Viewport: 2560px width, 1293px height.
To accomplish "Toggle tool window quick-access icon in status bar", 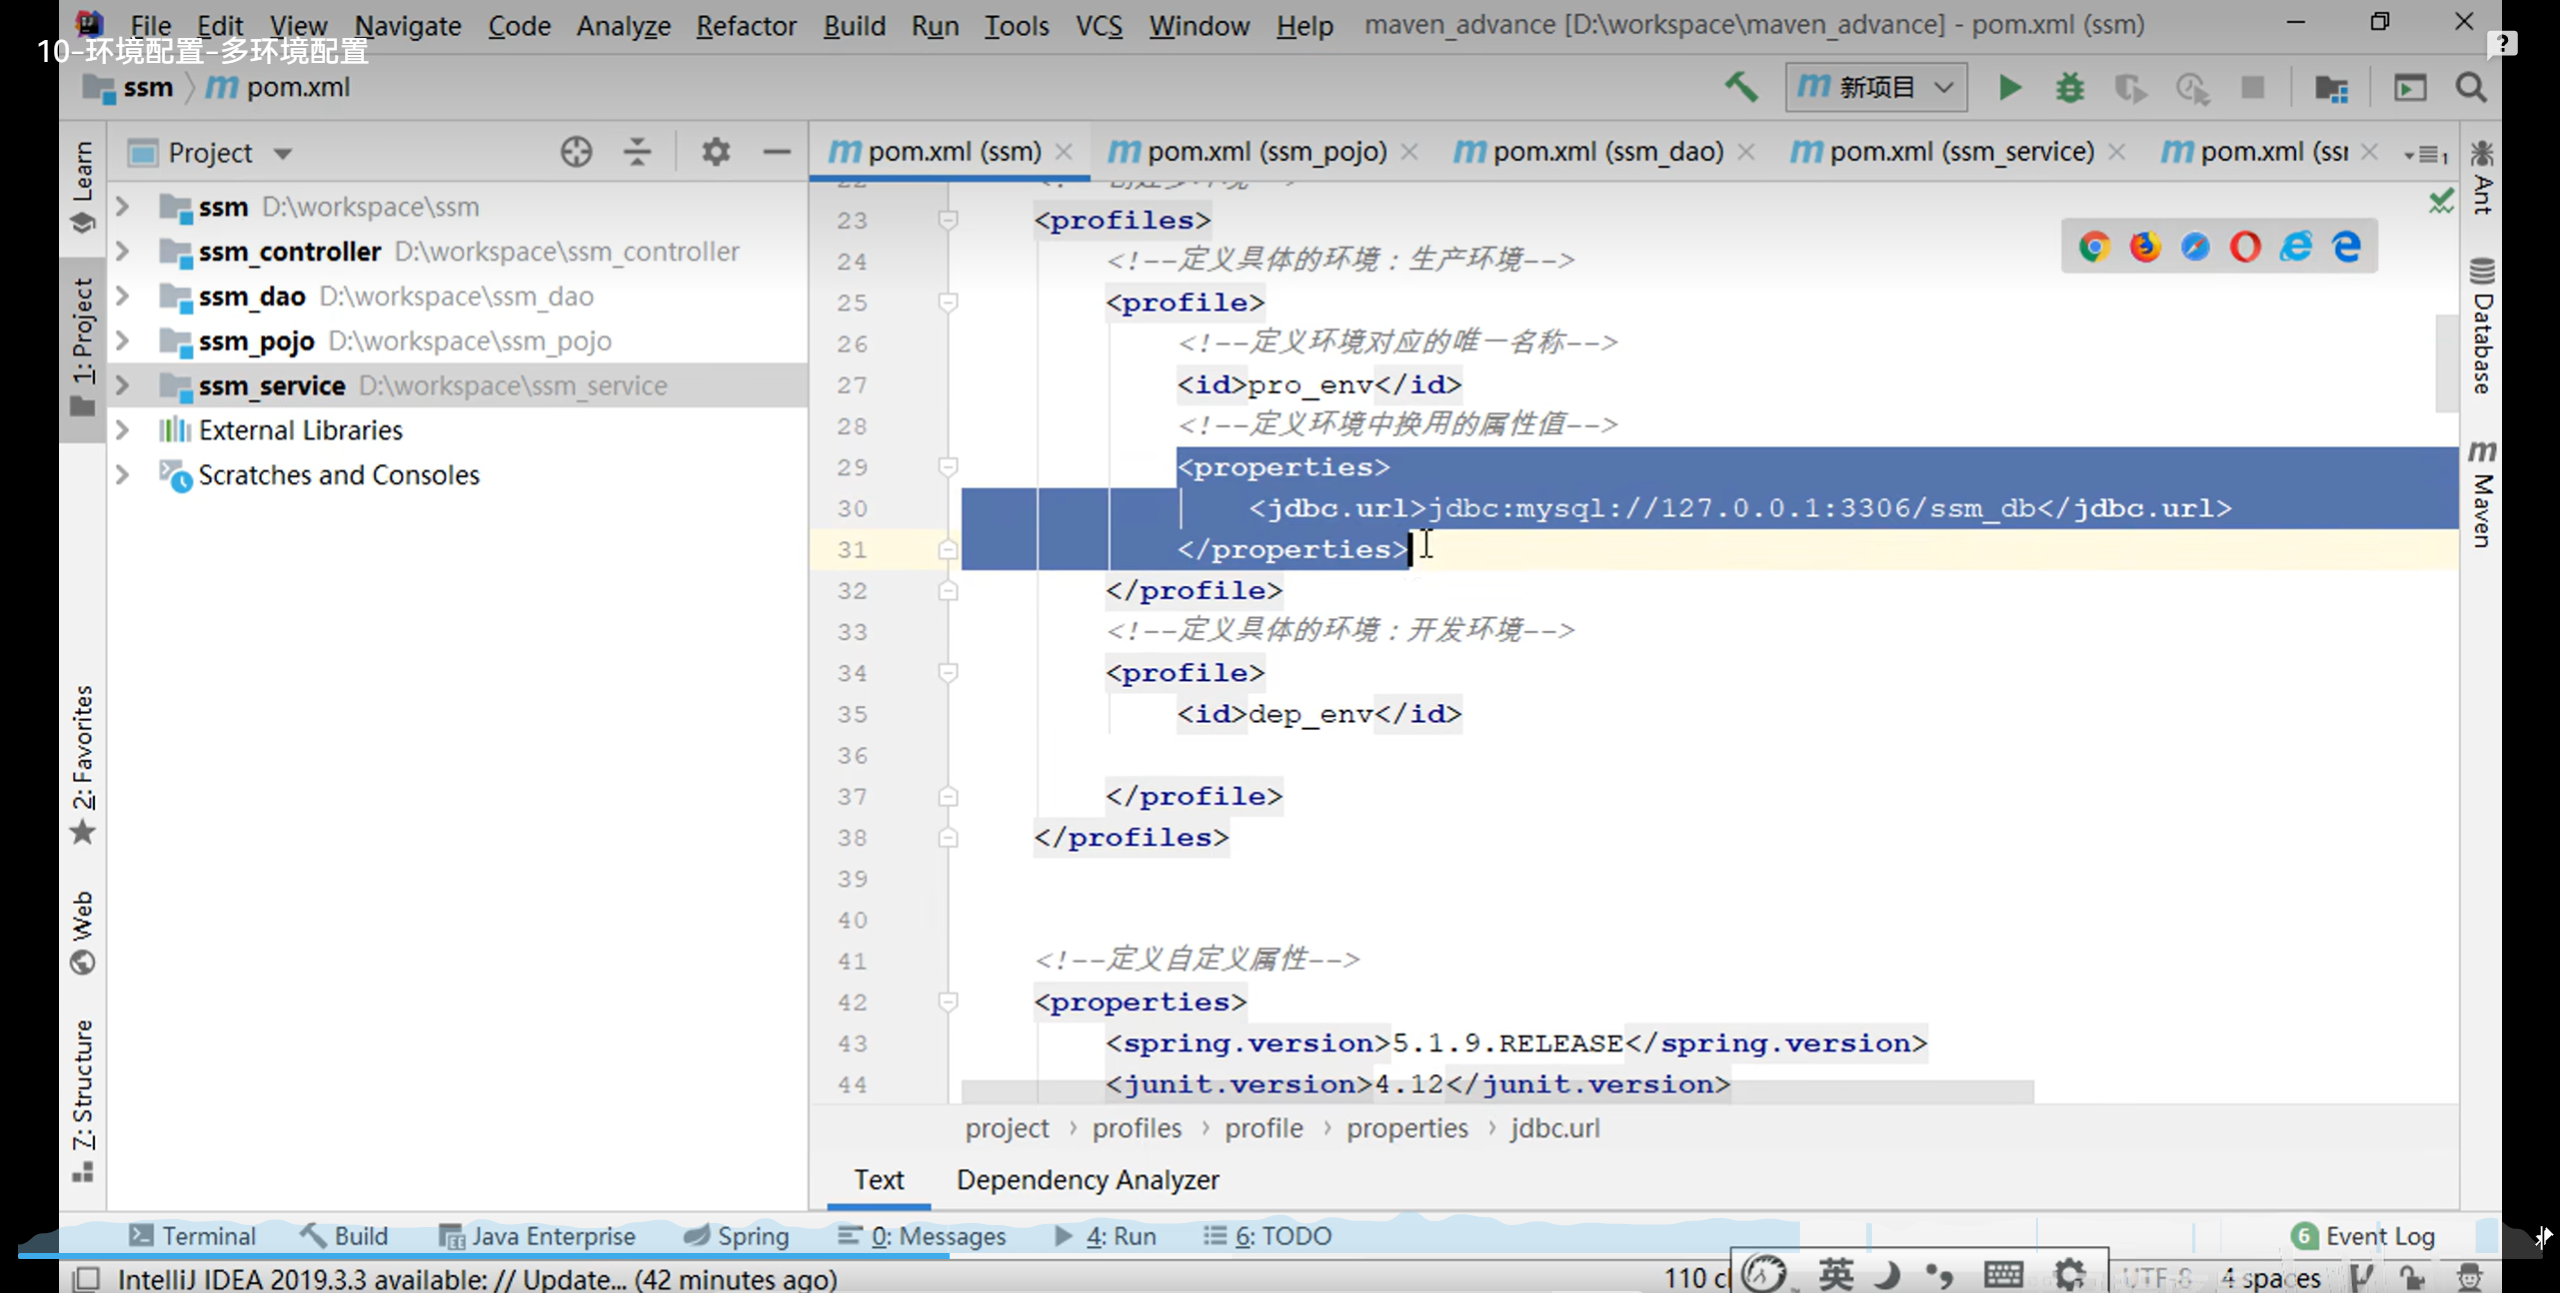I will [87, 1278].
